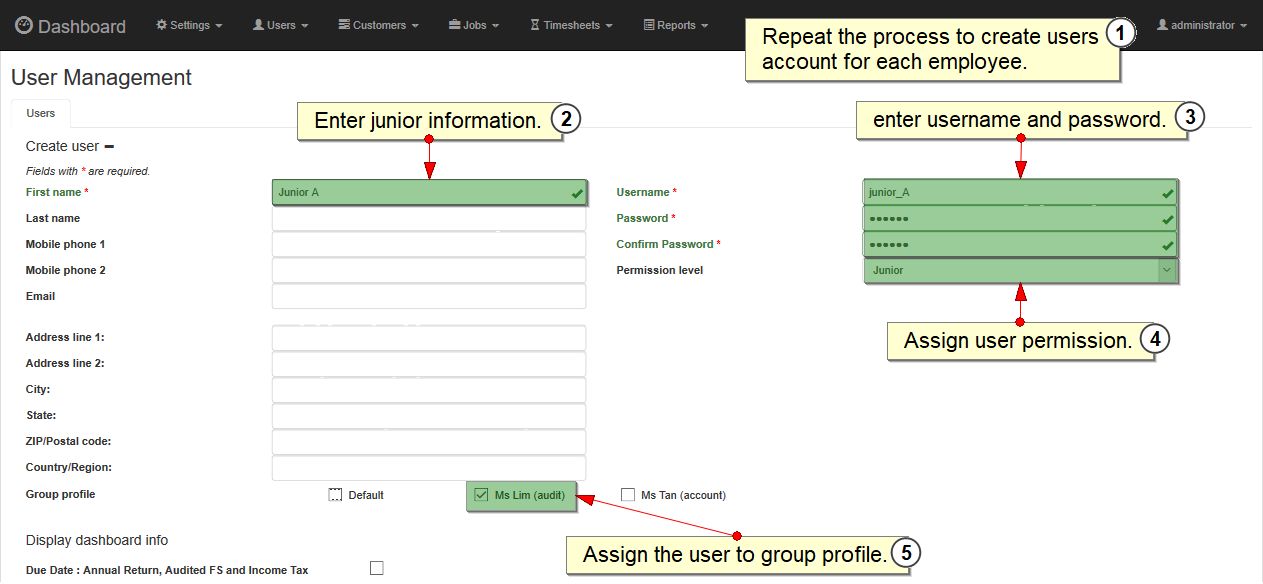
Task: Select the Users tab
Action: 41,113
